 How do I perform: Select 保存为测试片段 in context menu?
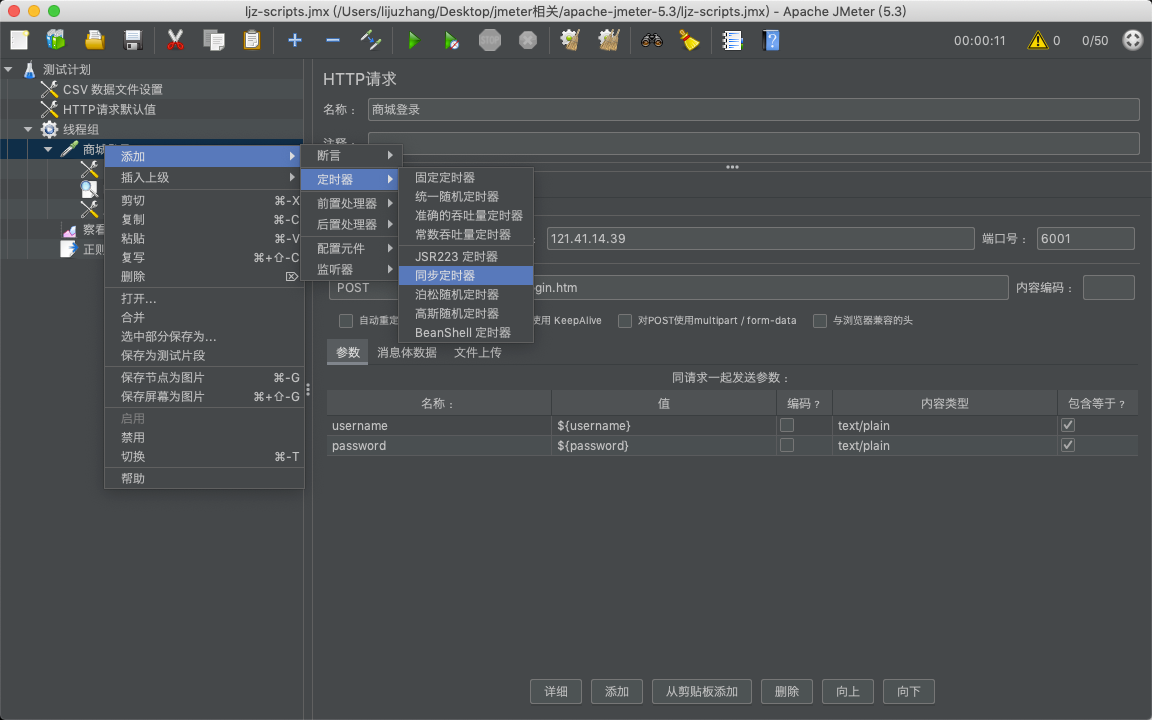pyautogui.click(x=204, y=356)
